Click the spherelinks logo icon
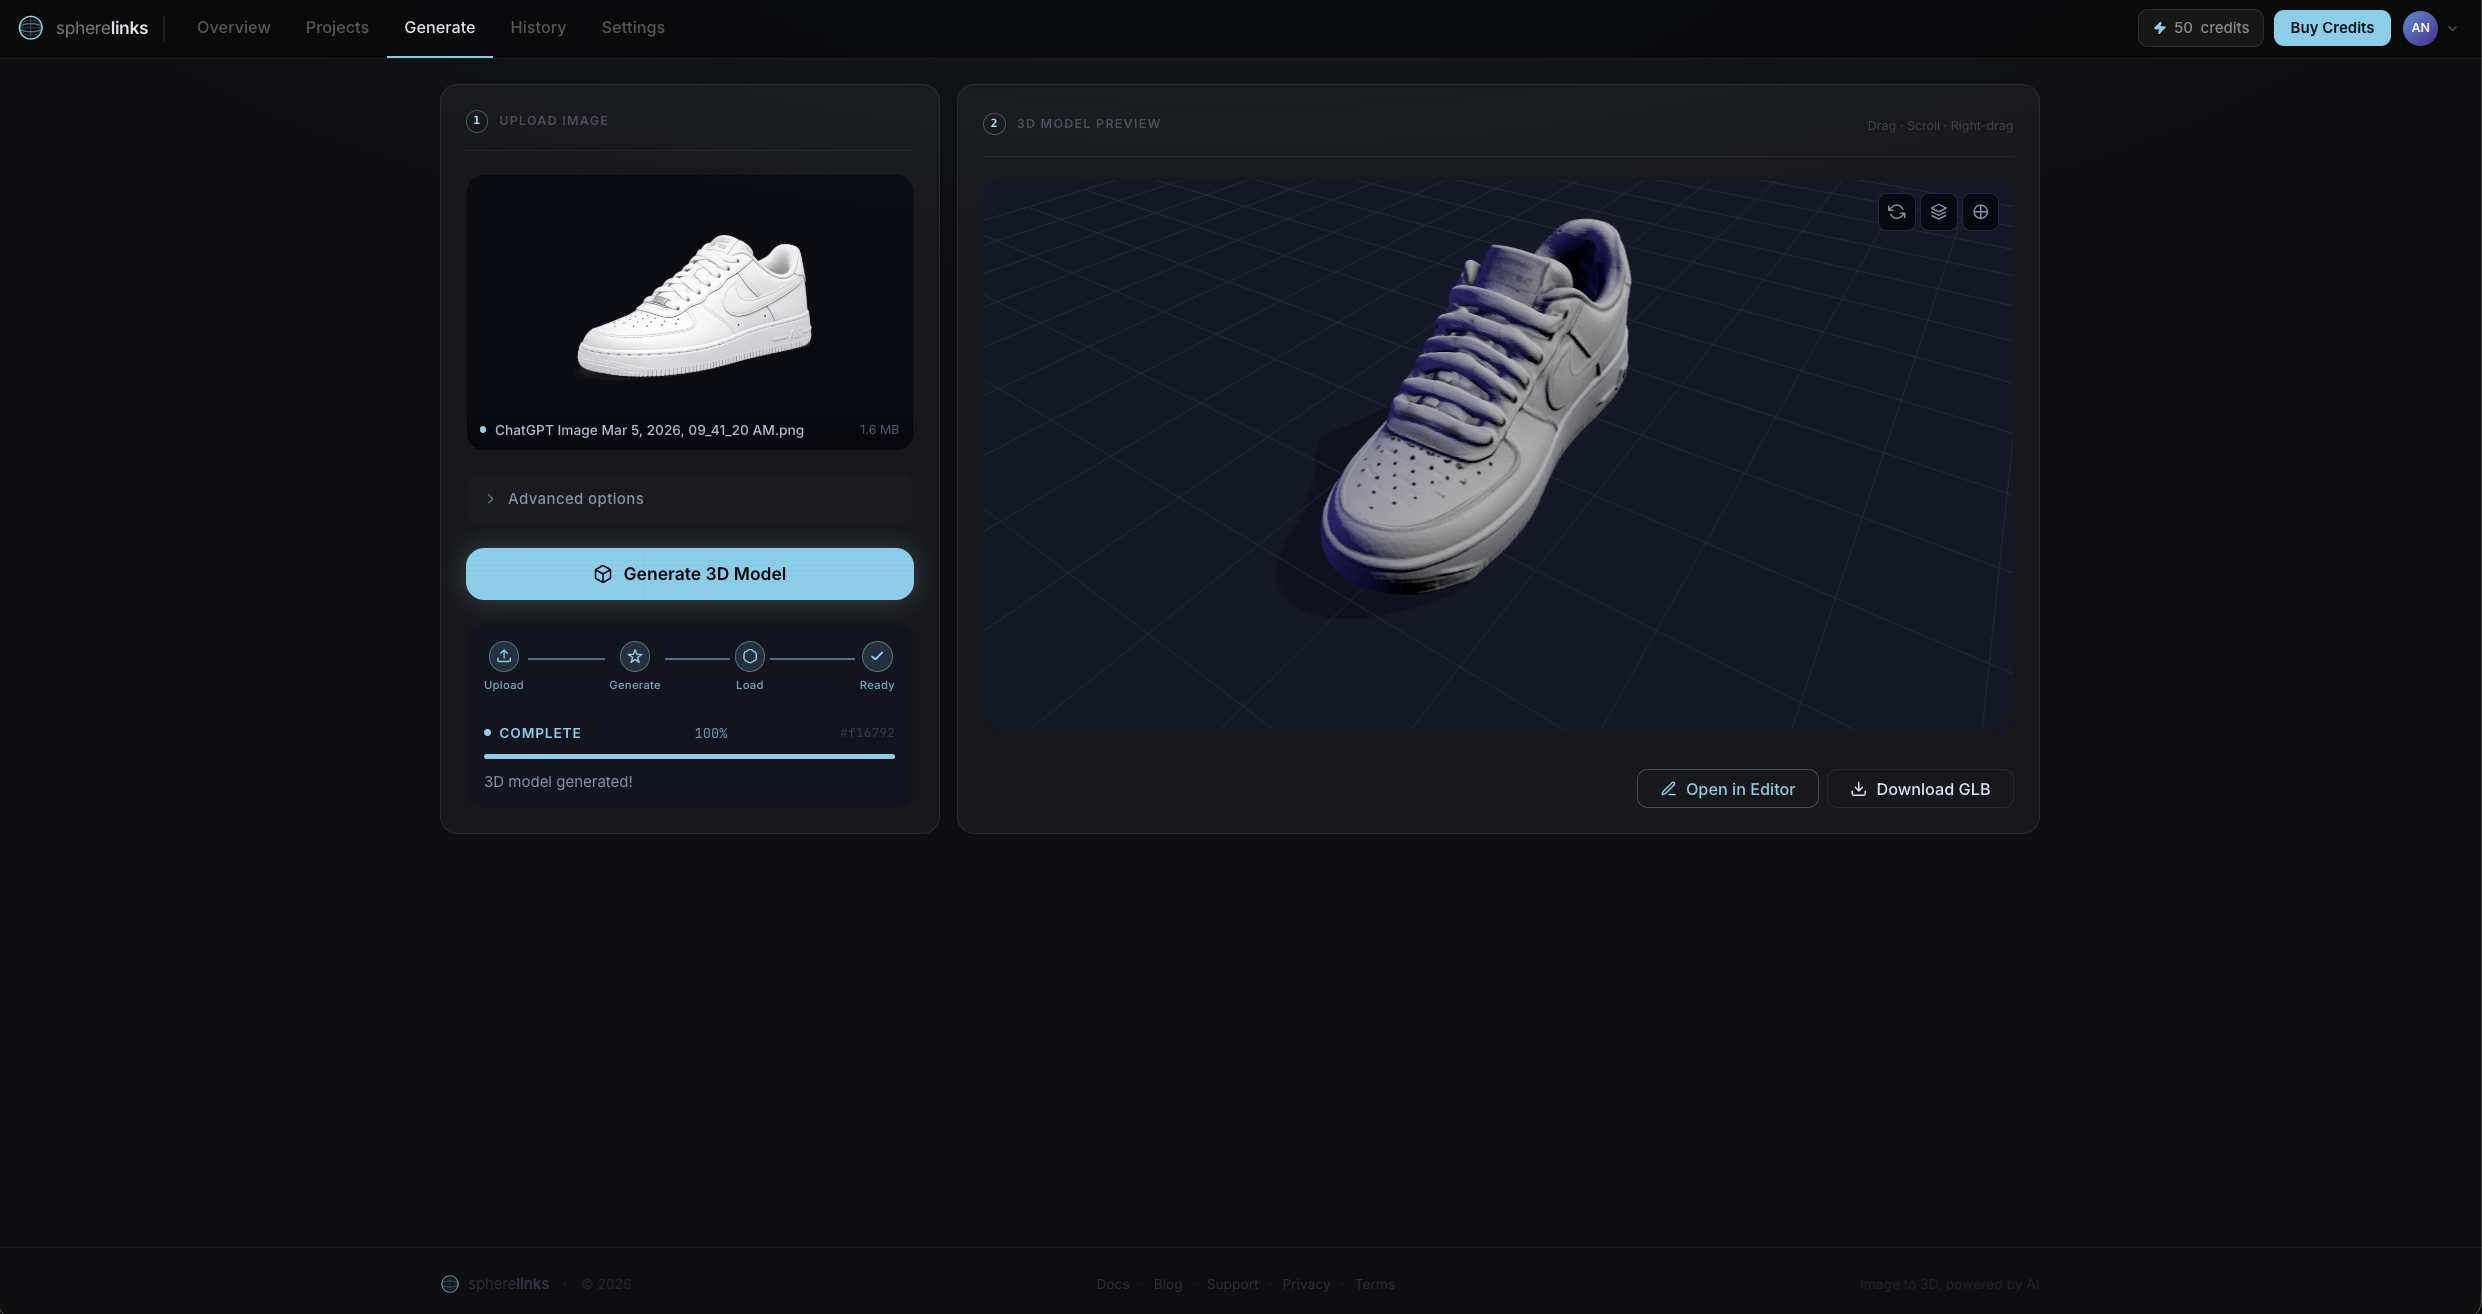2482x1314 pixels. 30,27
